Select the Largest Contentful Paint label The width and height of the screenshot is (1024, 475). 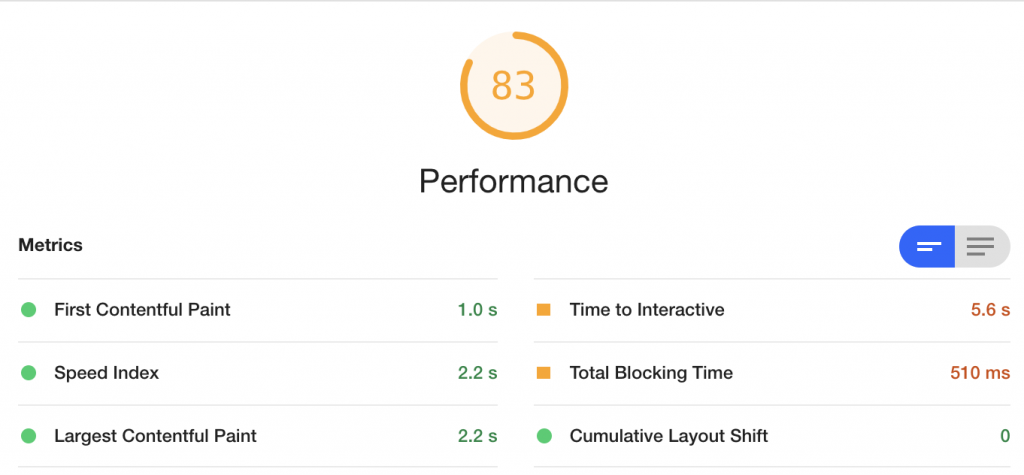tap(155, 436)
